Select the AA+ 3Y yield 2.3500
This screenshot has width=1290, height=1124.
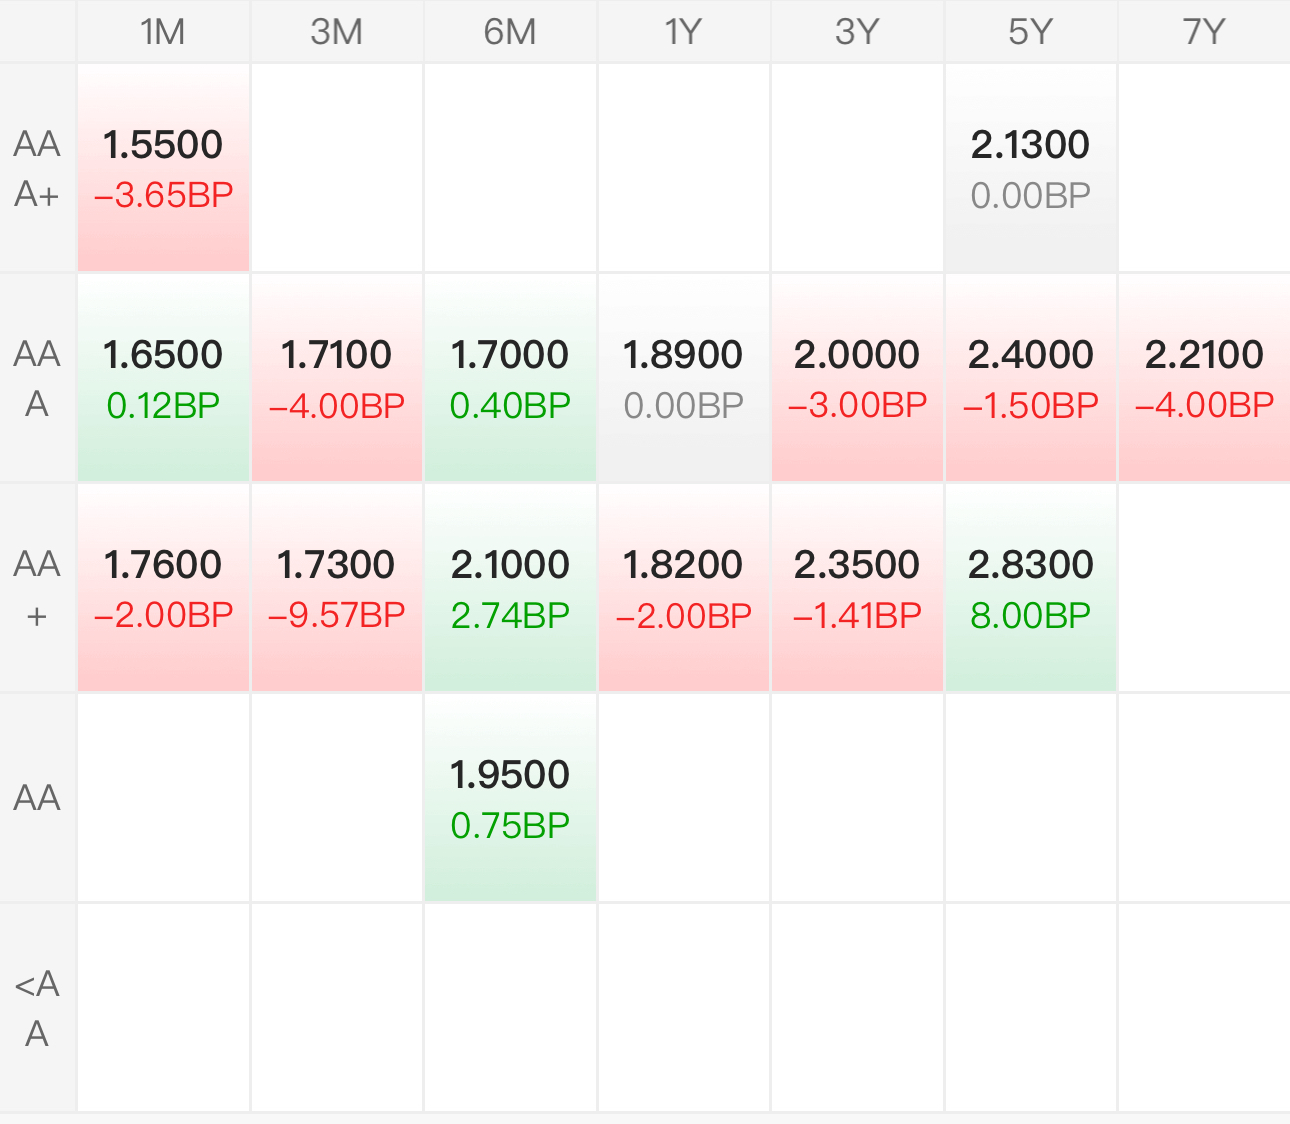857,565
